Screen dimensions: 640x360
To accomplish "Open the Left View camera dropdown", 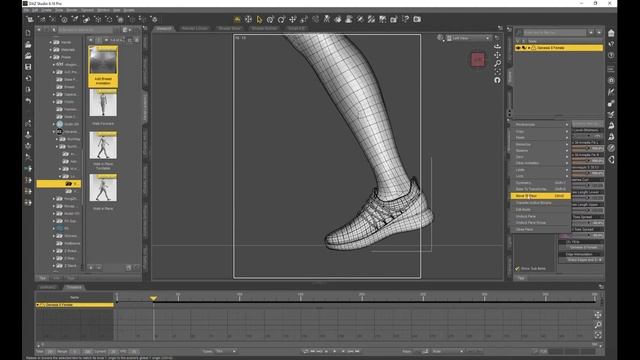I will point(469,38).
